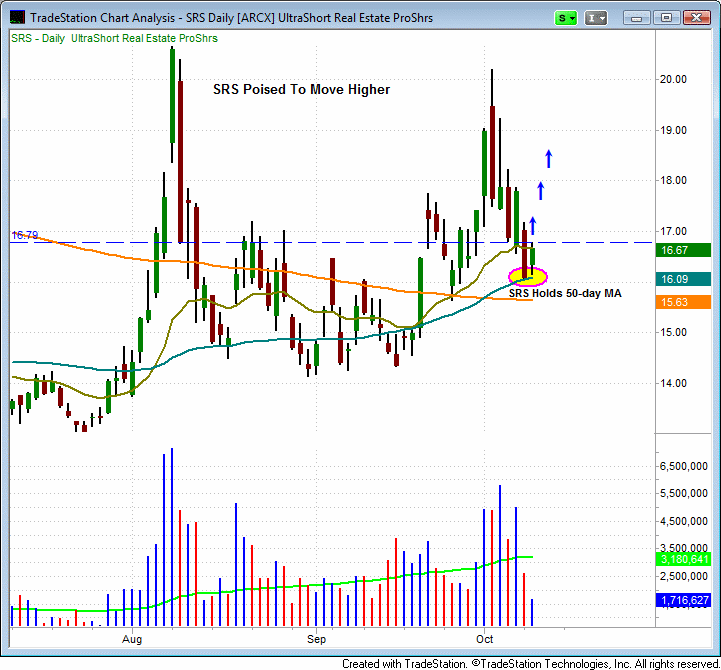This screenshot has width=721, height=670.
Task: Click the green 16.67 last price marker
Action: 683,250
